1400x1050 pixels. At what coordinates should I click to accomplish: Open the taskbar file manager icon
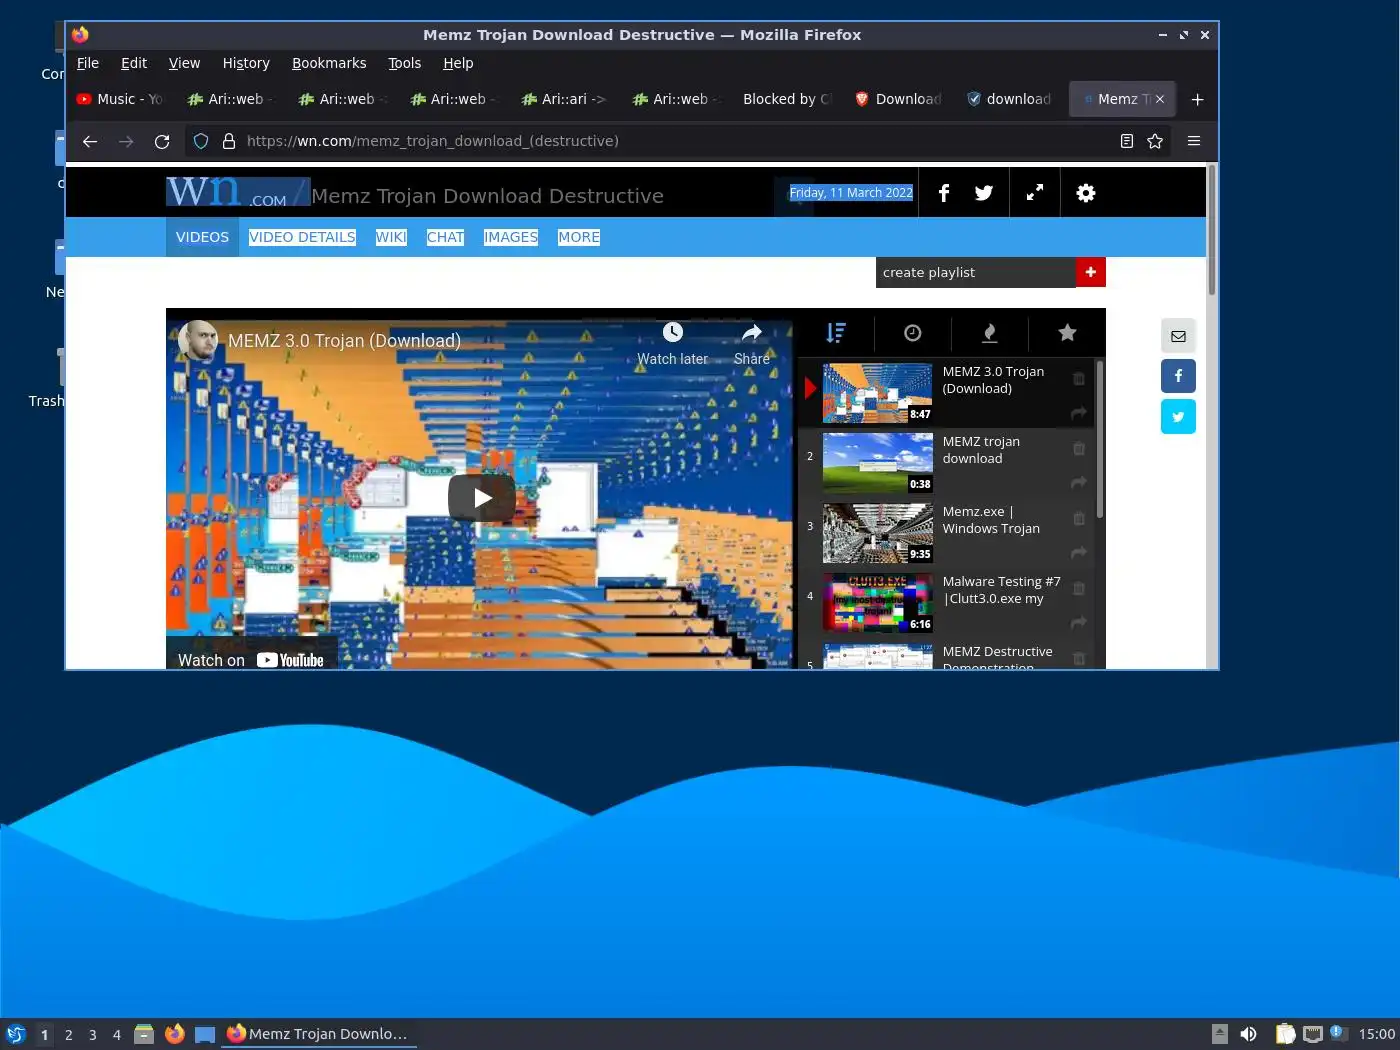point(144,1034)
